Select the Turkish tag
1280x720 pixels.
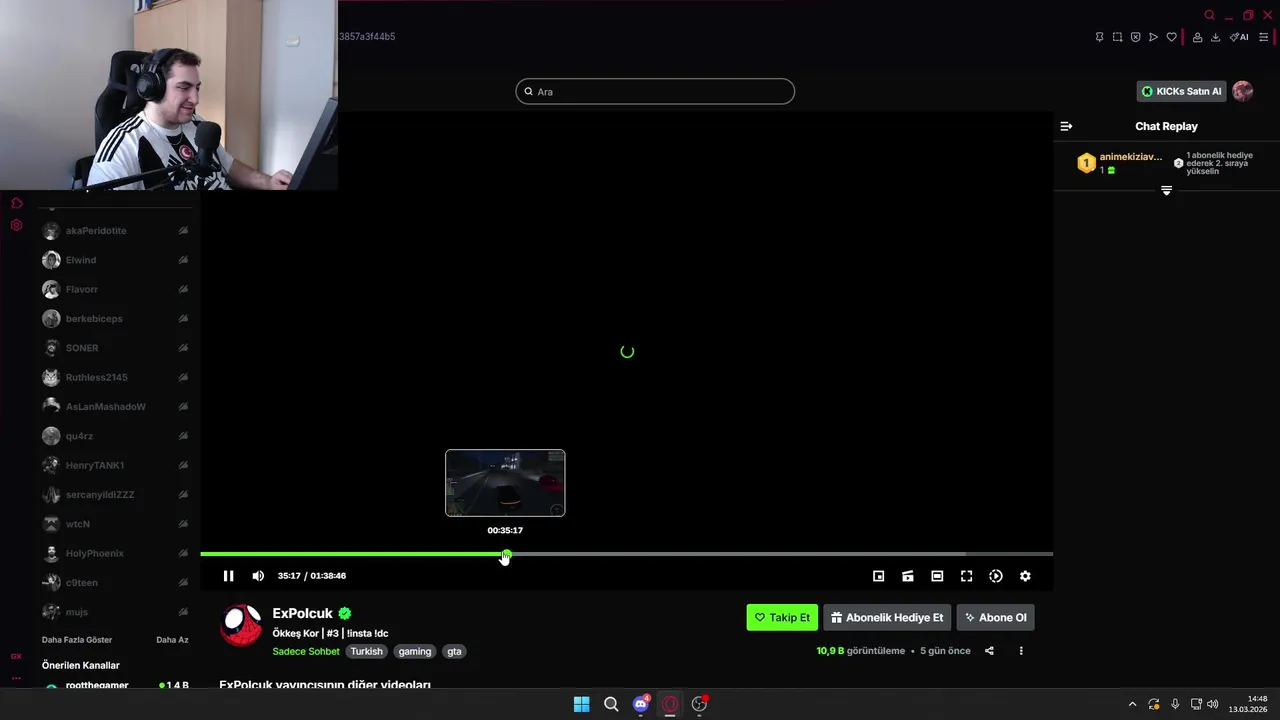click(366, 651)
